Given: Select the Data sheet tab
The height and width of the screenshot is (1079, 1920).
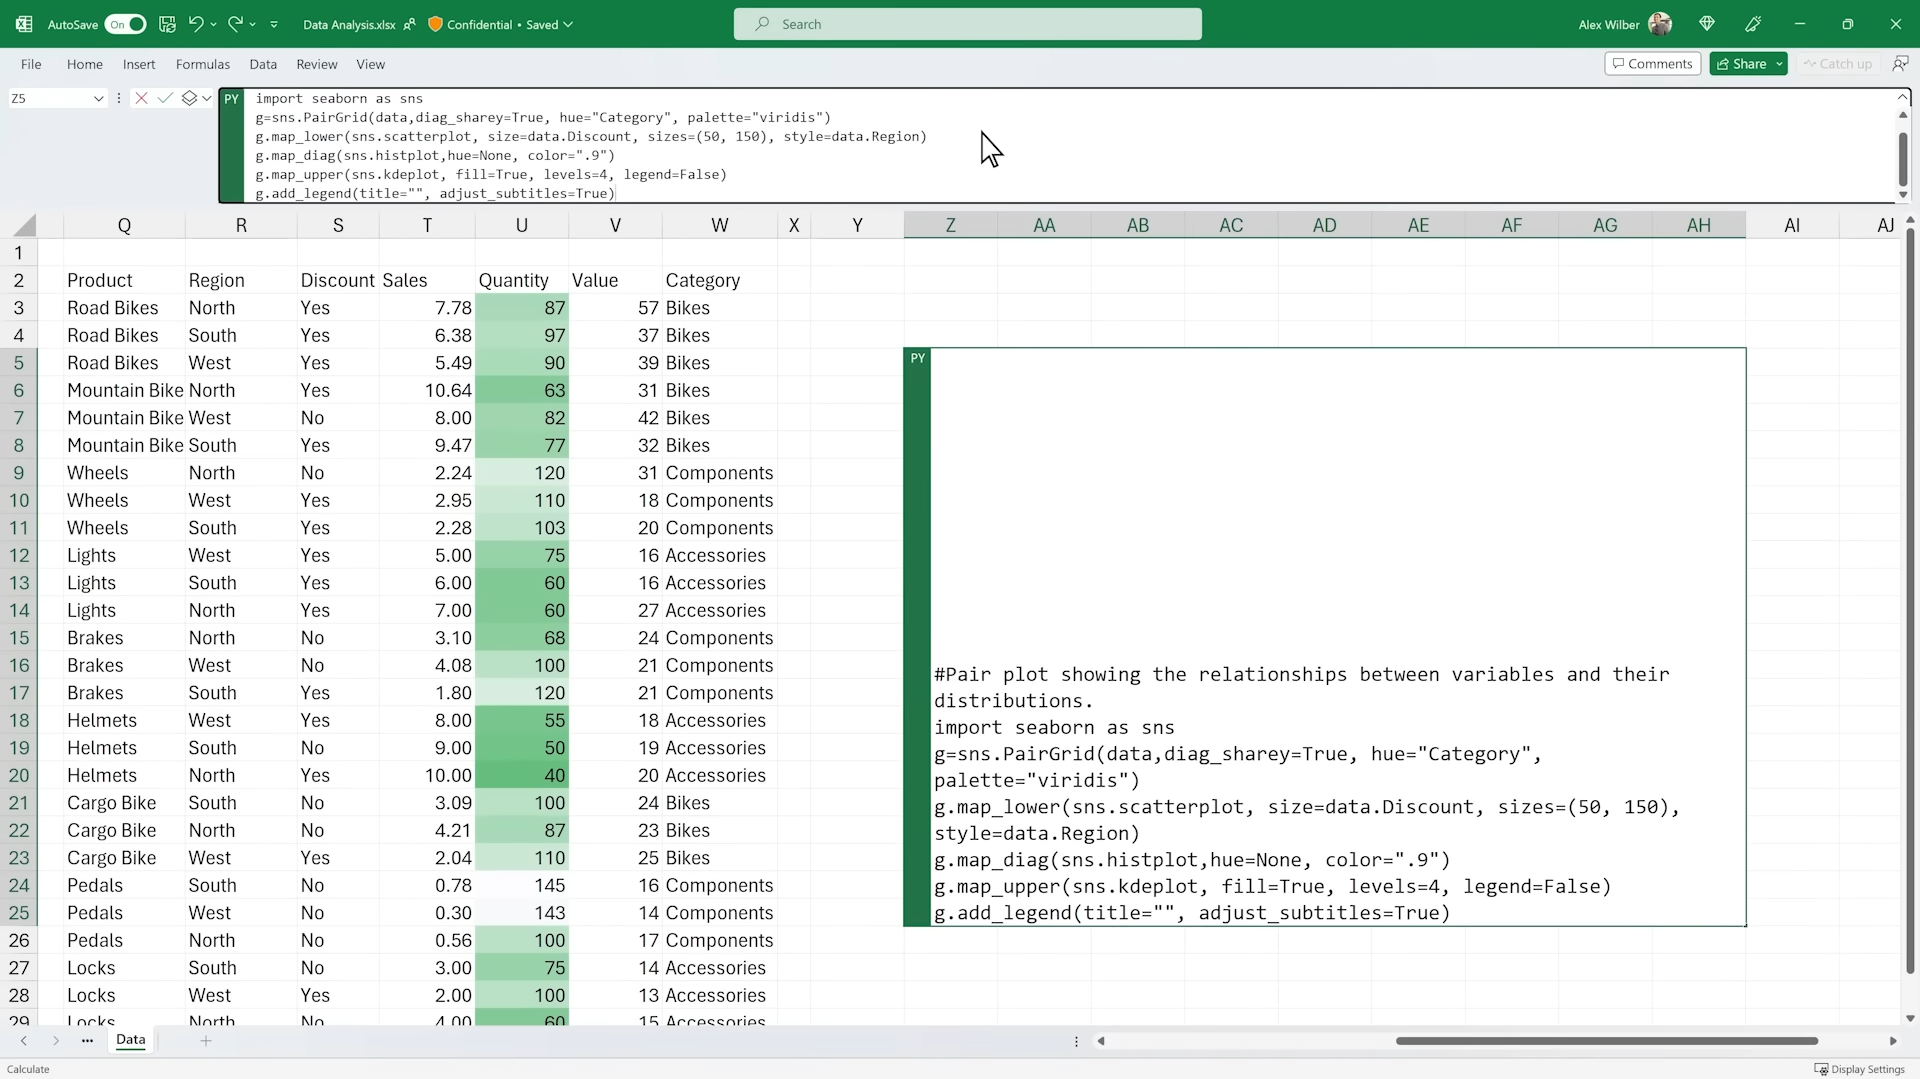Looking at the screenshot, I should [x=130, y=1040].
